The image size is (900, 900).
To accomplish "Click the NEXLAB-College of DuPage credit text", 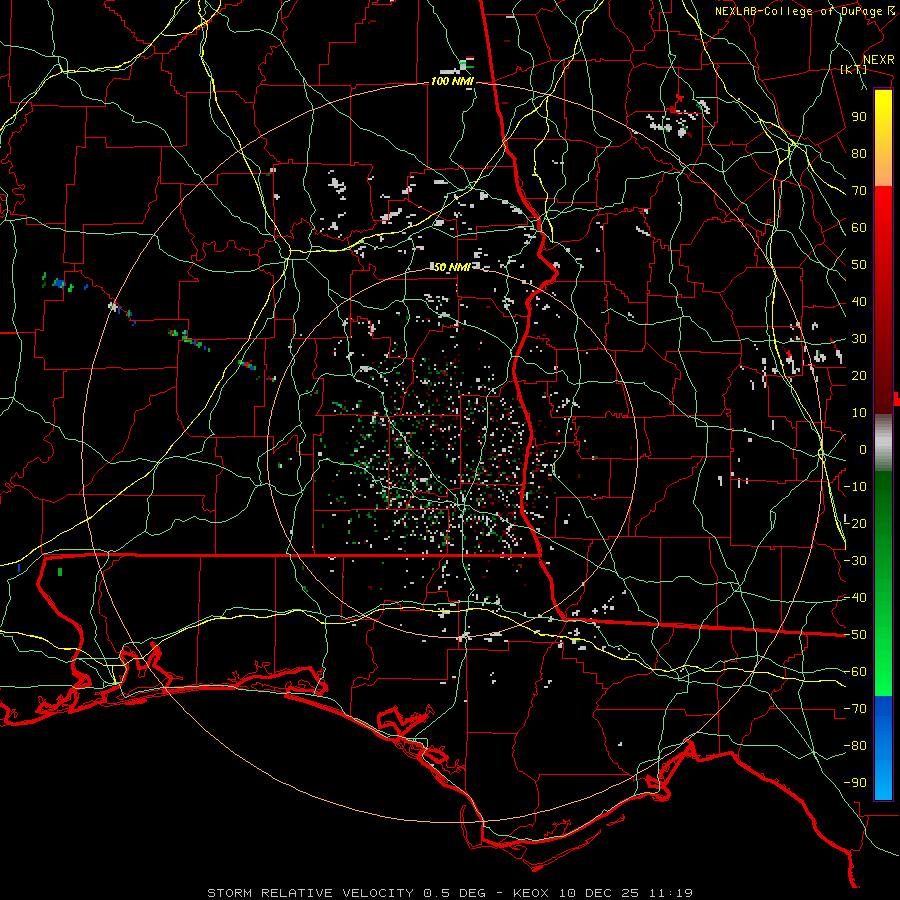I will (x=799, y=11).
